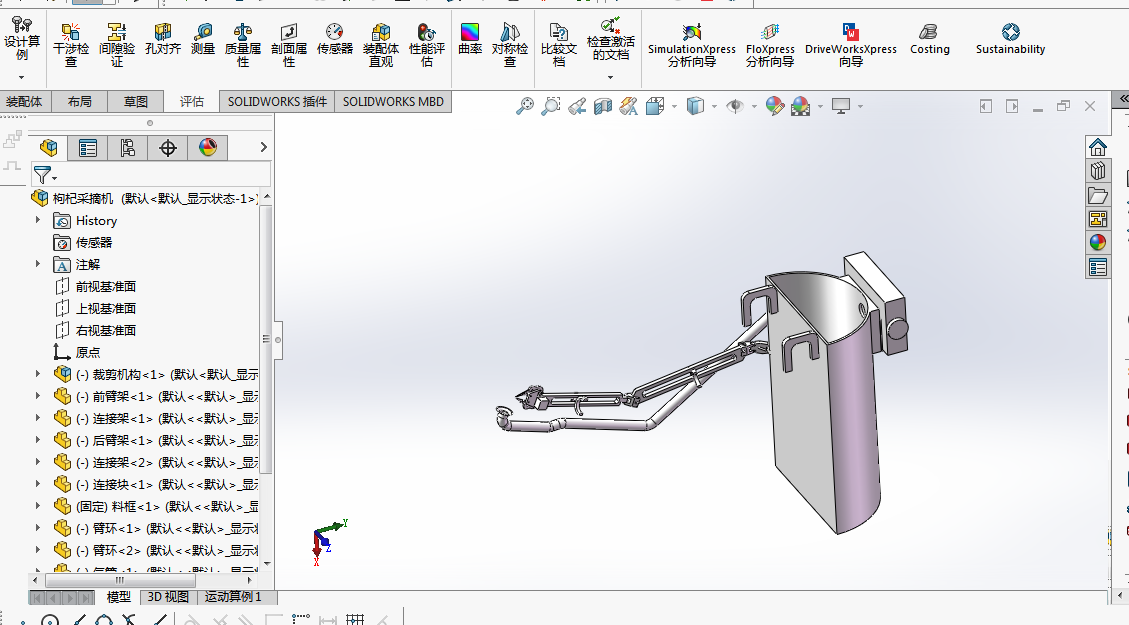Open the 设计算例 dropdown arrow
The width and height of the screenshot is (1129, 625).
point(22,77)
